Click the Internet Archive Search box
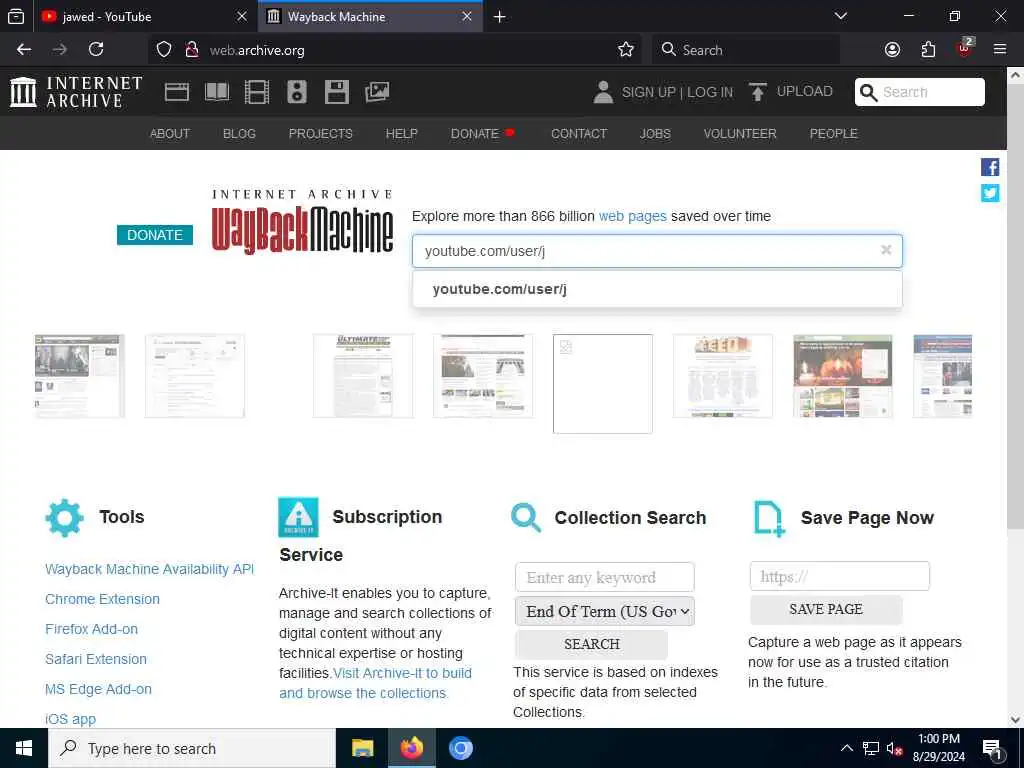Screen dimensions: 1024x768 (920, 92)
